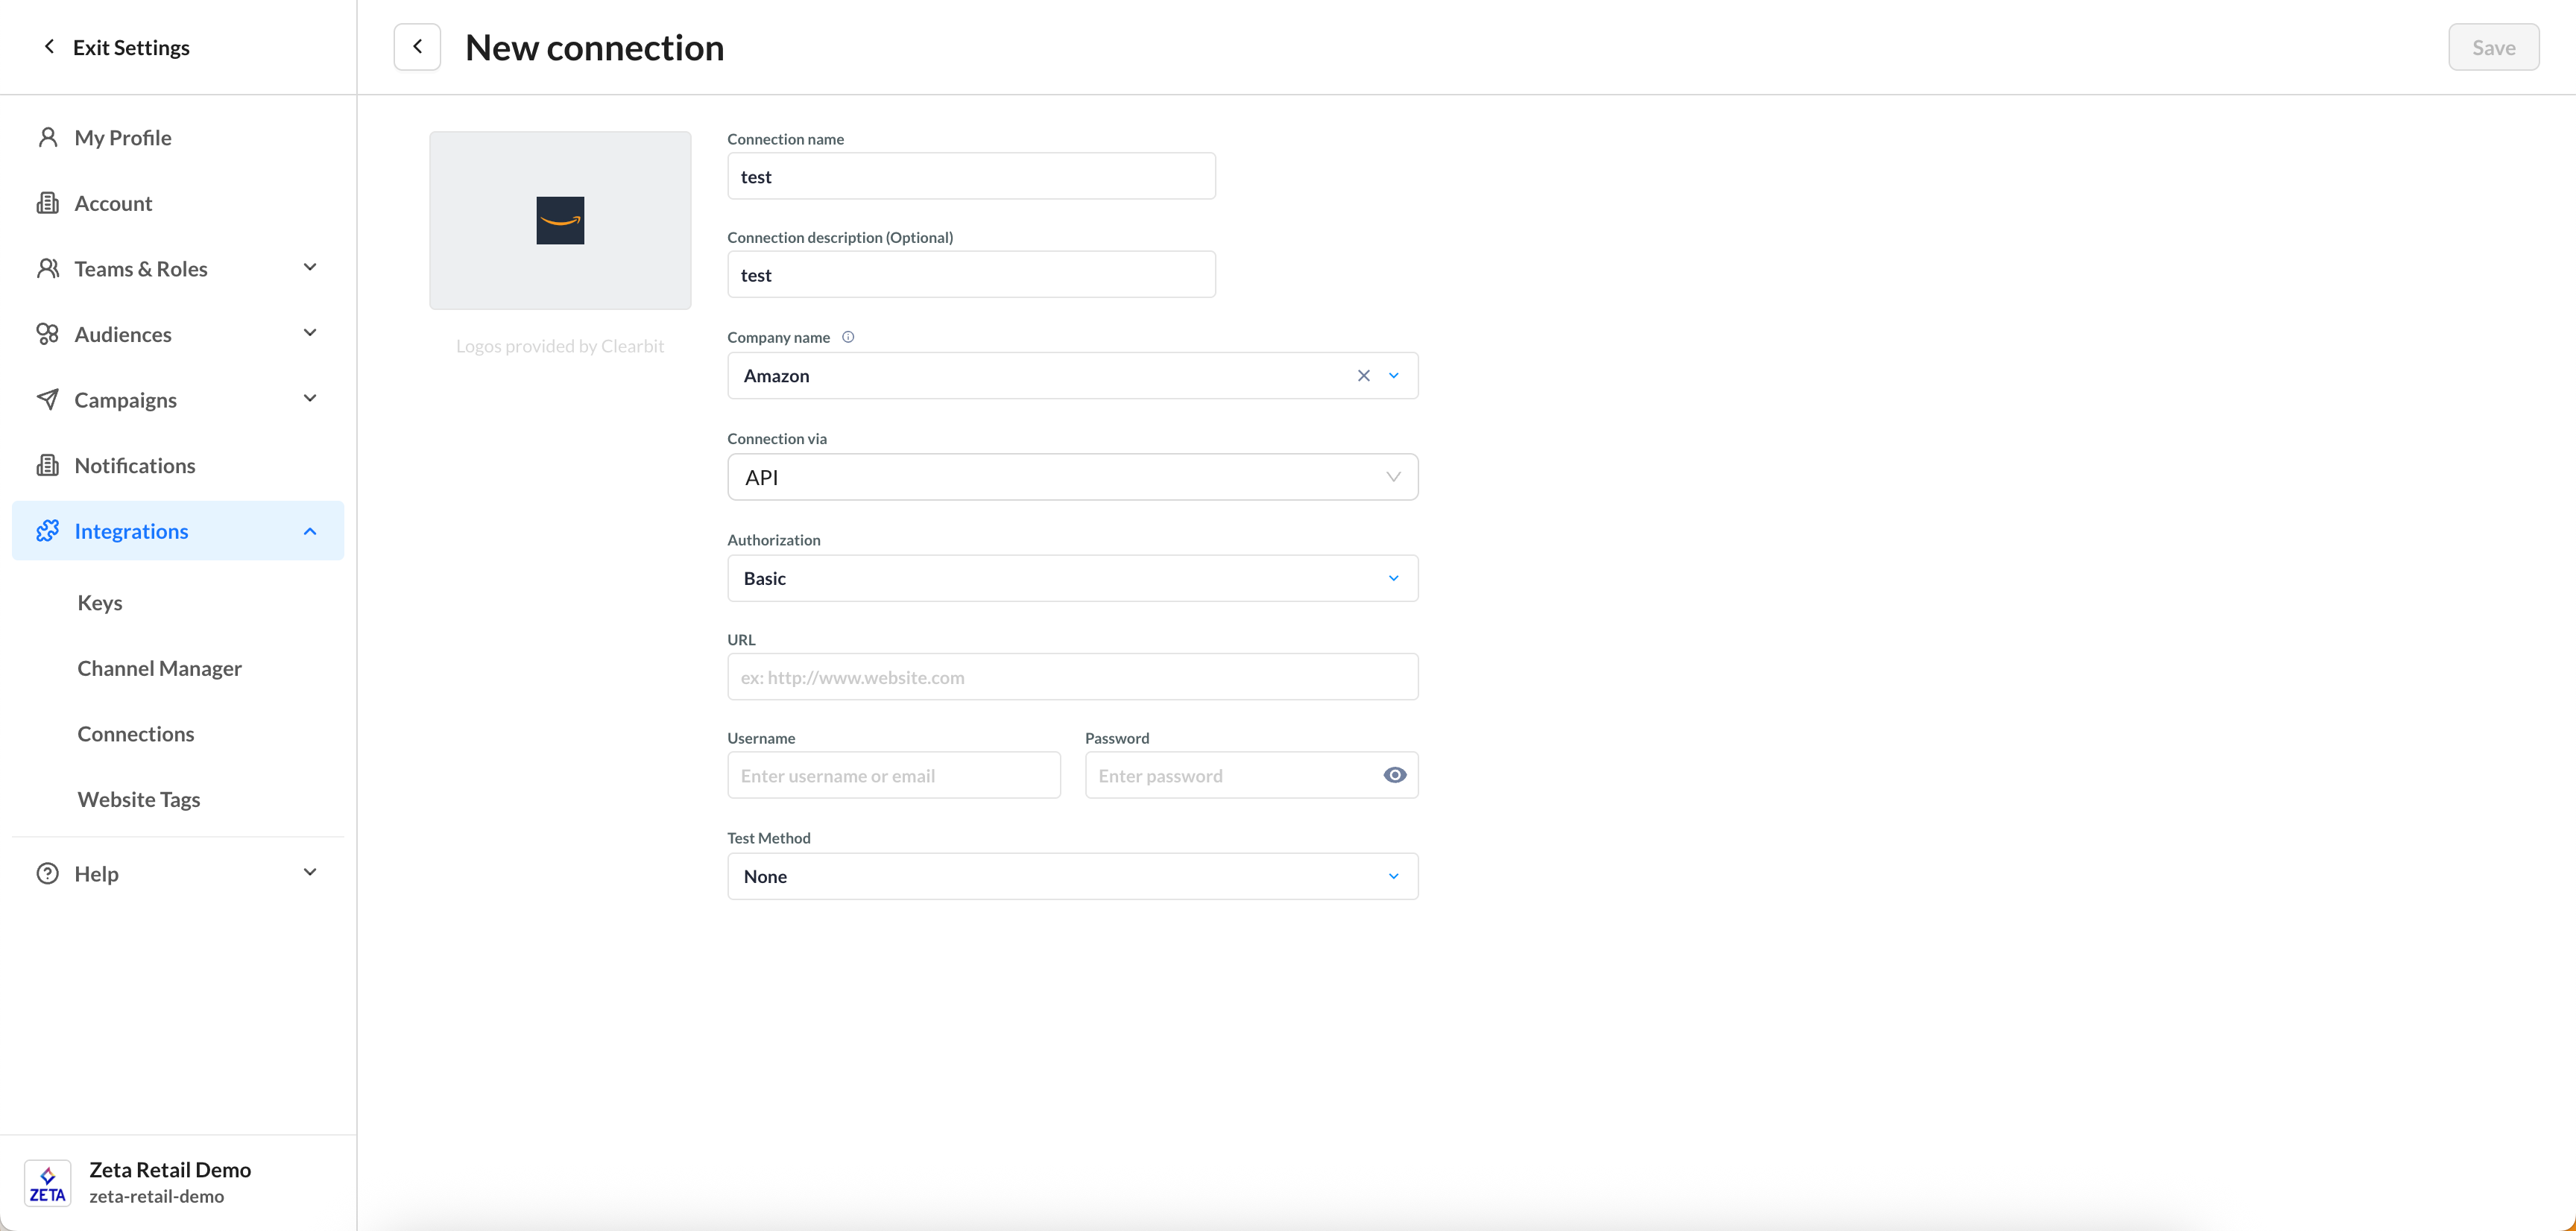Click the Account building icon
This screenshot has height=1231, width=2576.
[x=47, y=203]
